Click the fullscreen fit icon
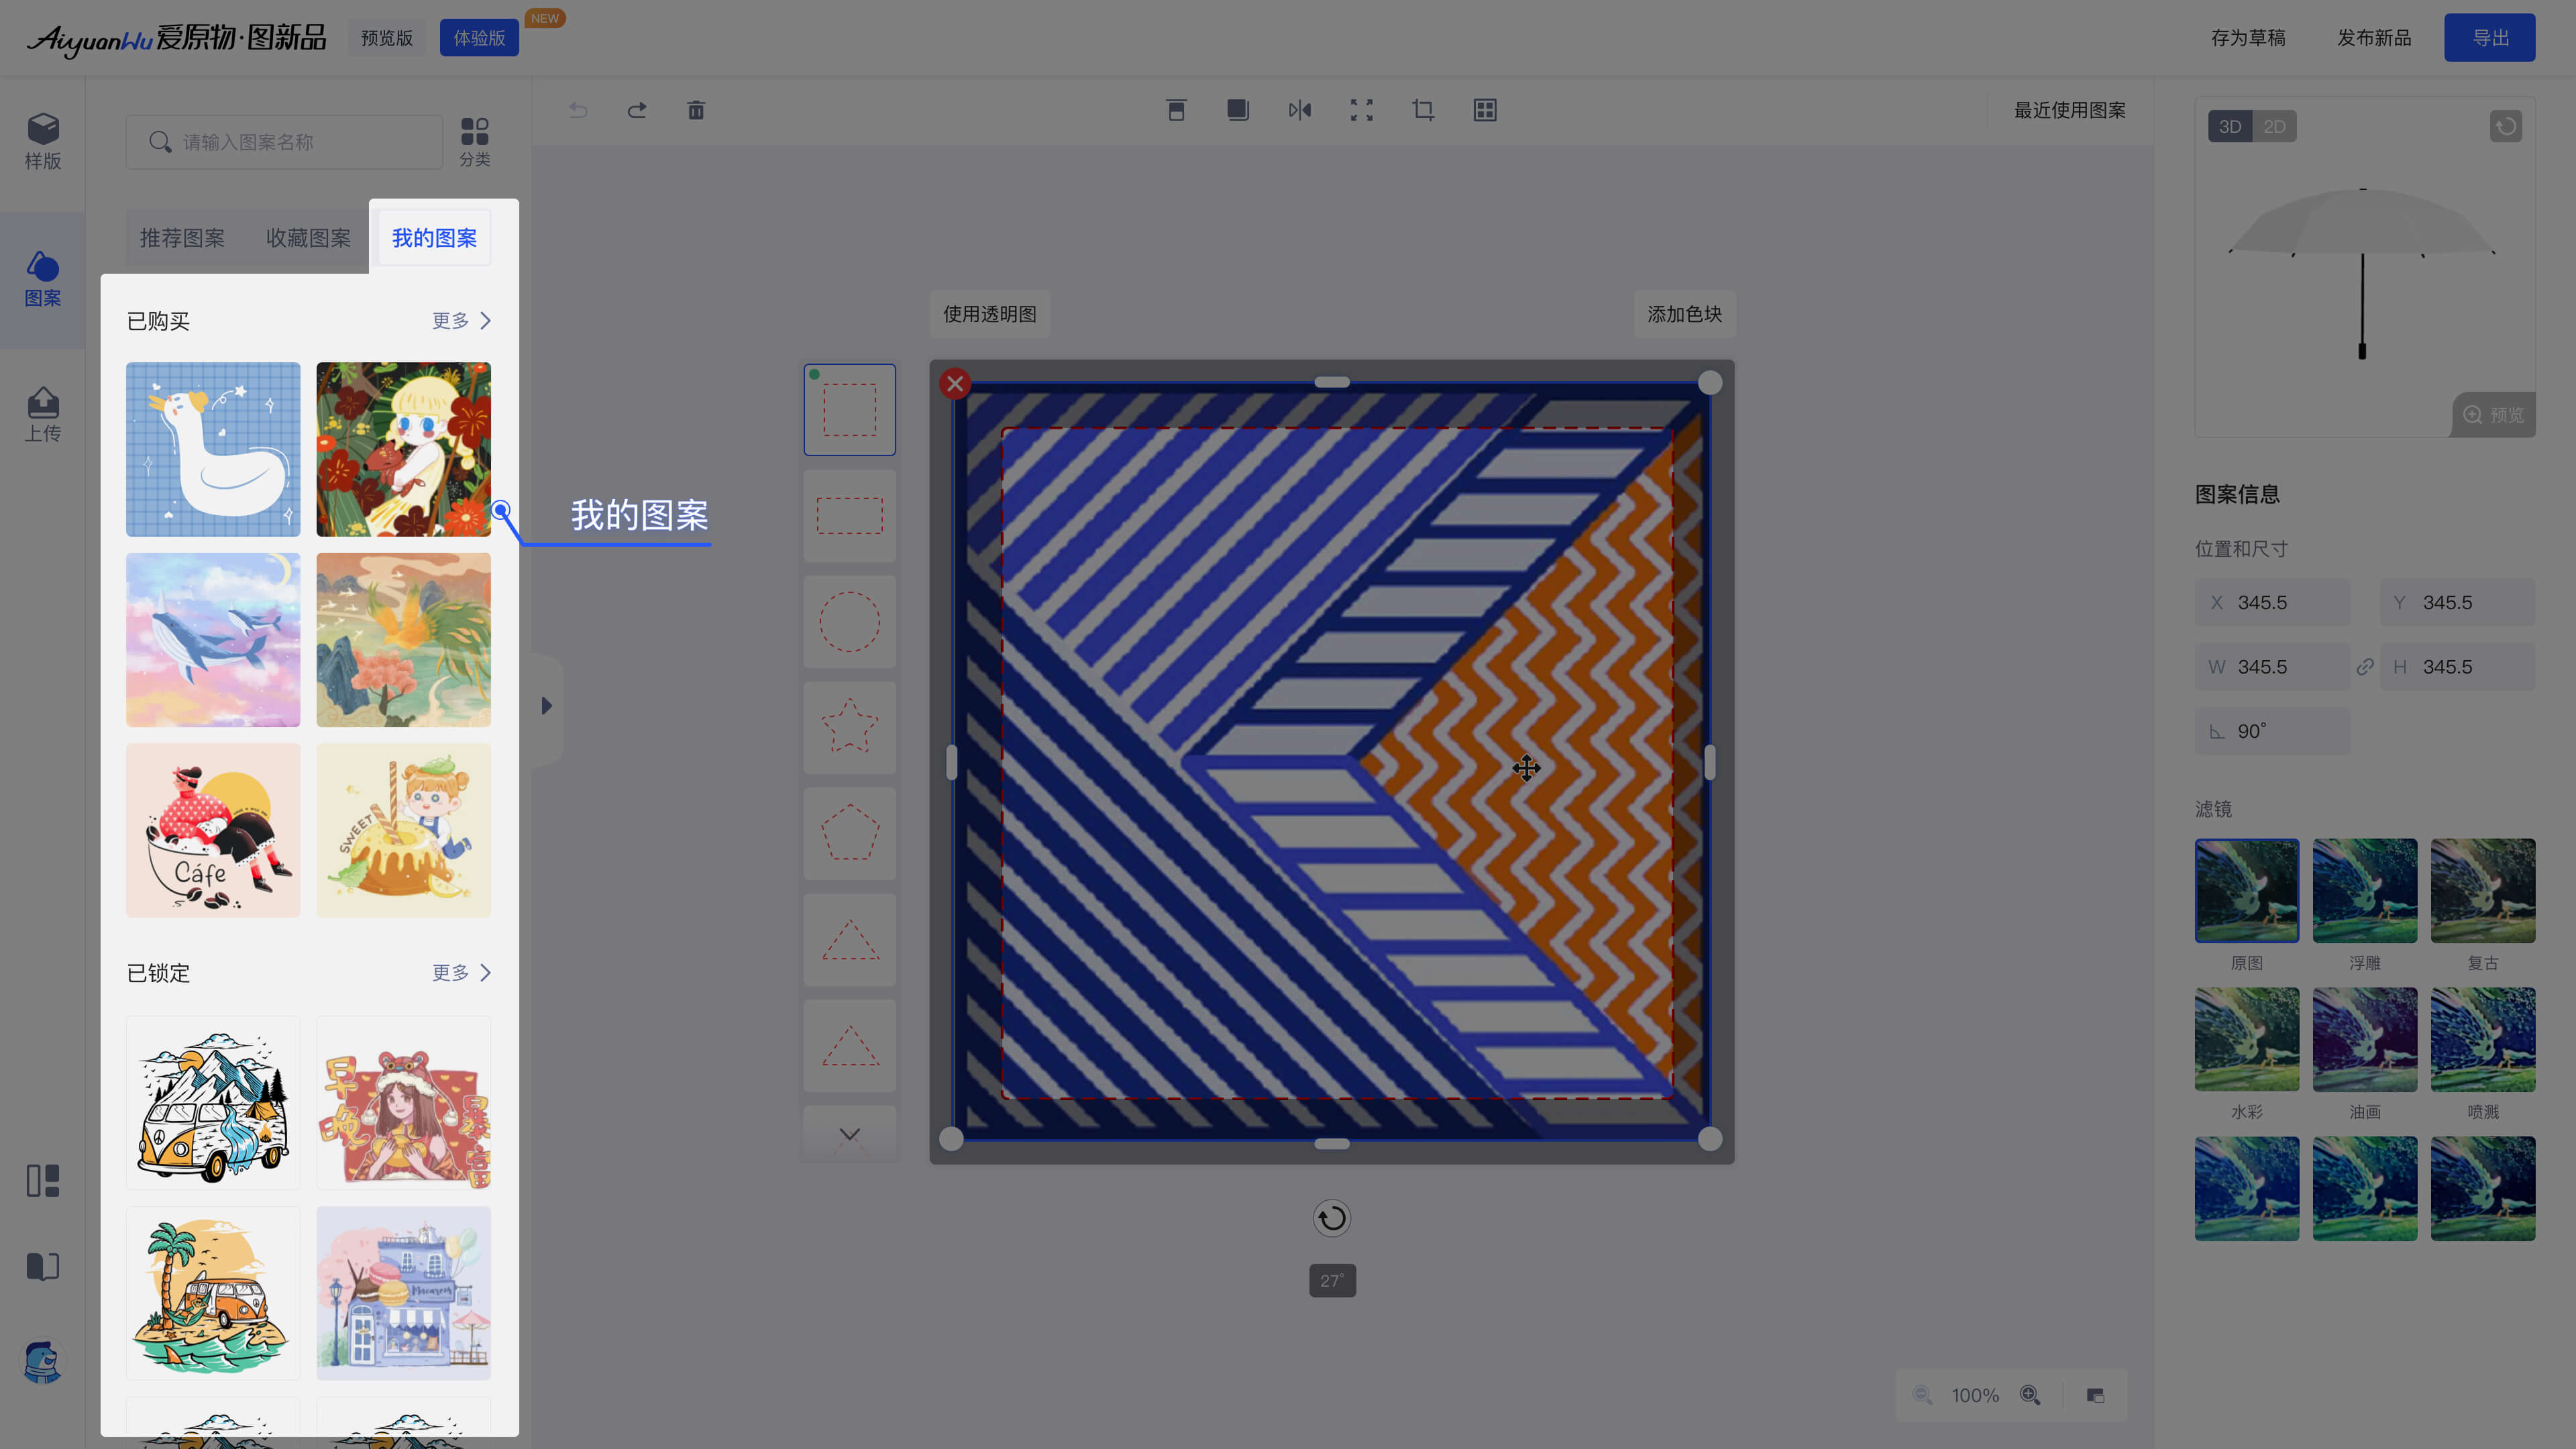 [1361, 110]
